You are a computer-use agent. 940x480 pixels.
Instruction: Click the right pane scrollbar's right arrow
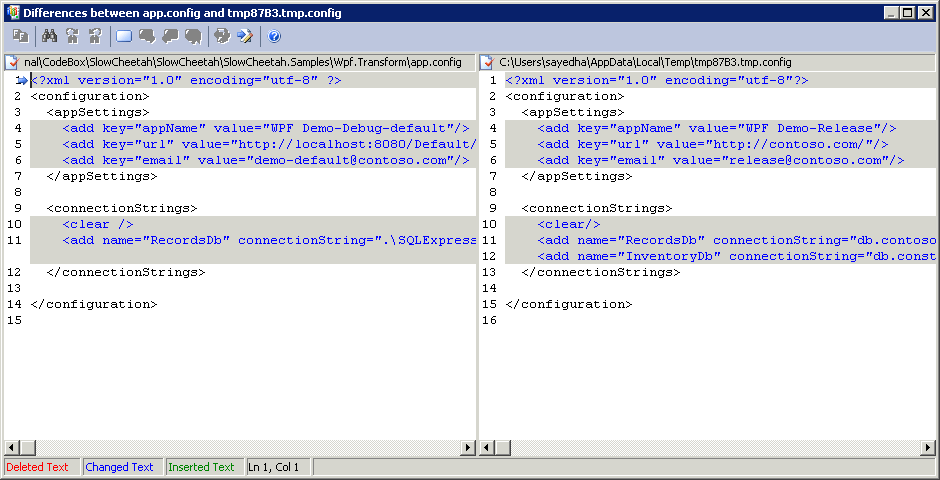coord(927,447)
